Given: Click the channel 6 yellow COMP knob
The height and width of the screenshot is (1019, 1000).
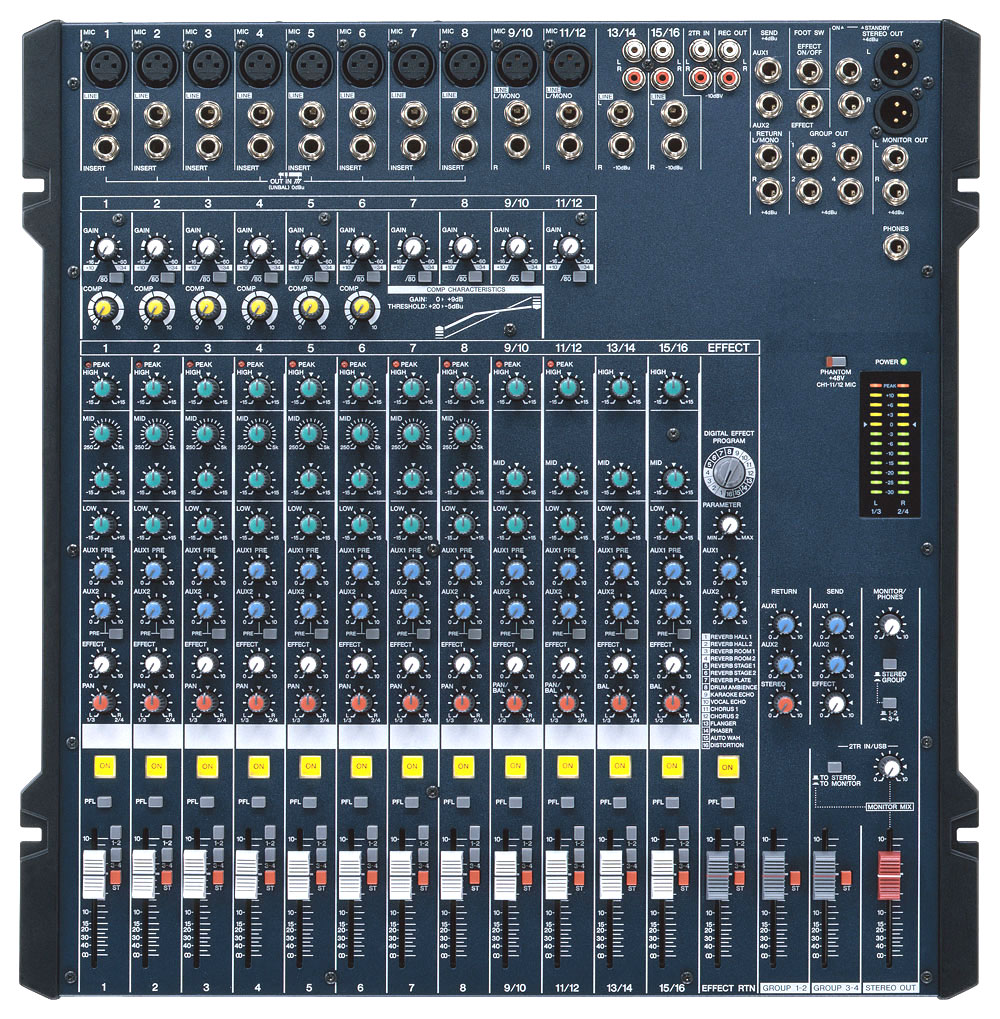Looking at the screenshot, I should [362, 308].
